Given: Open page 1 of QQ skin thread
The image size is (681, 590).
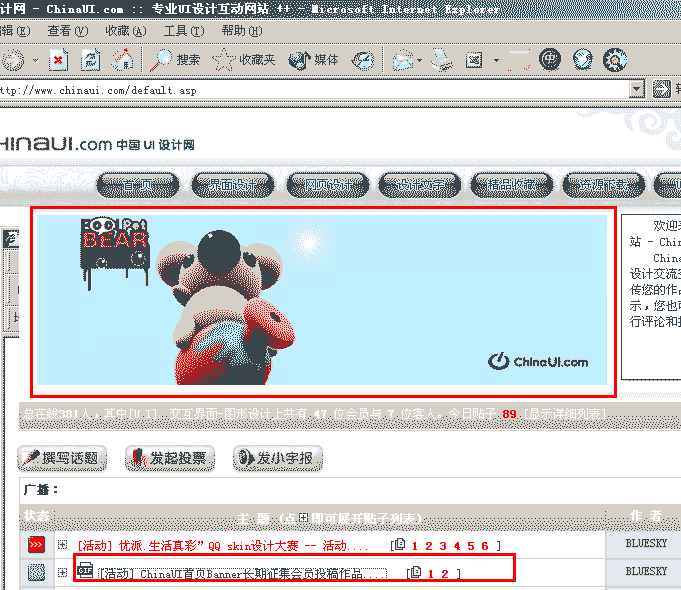Looking at the screenshot, I should coord(415,546).
